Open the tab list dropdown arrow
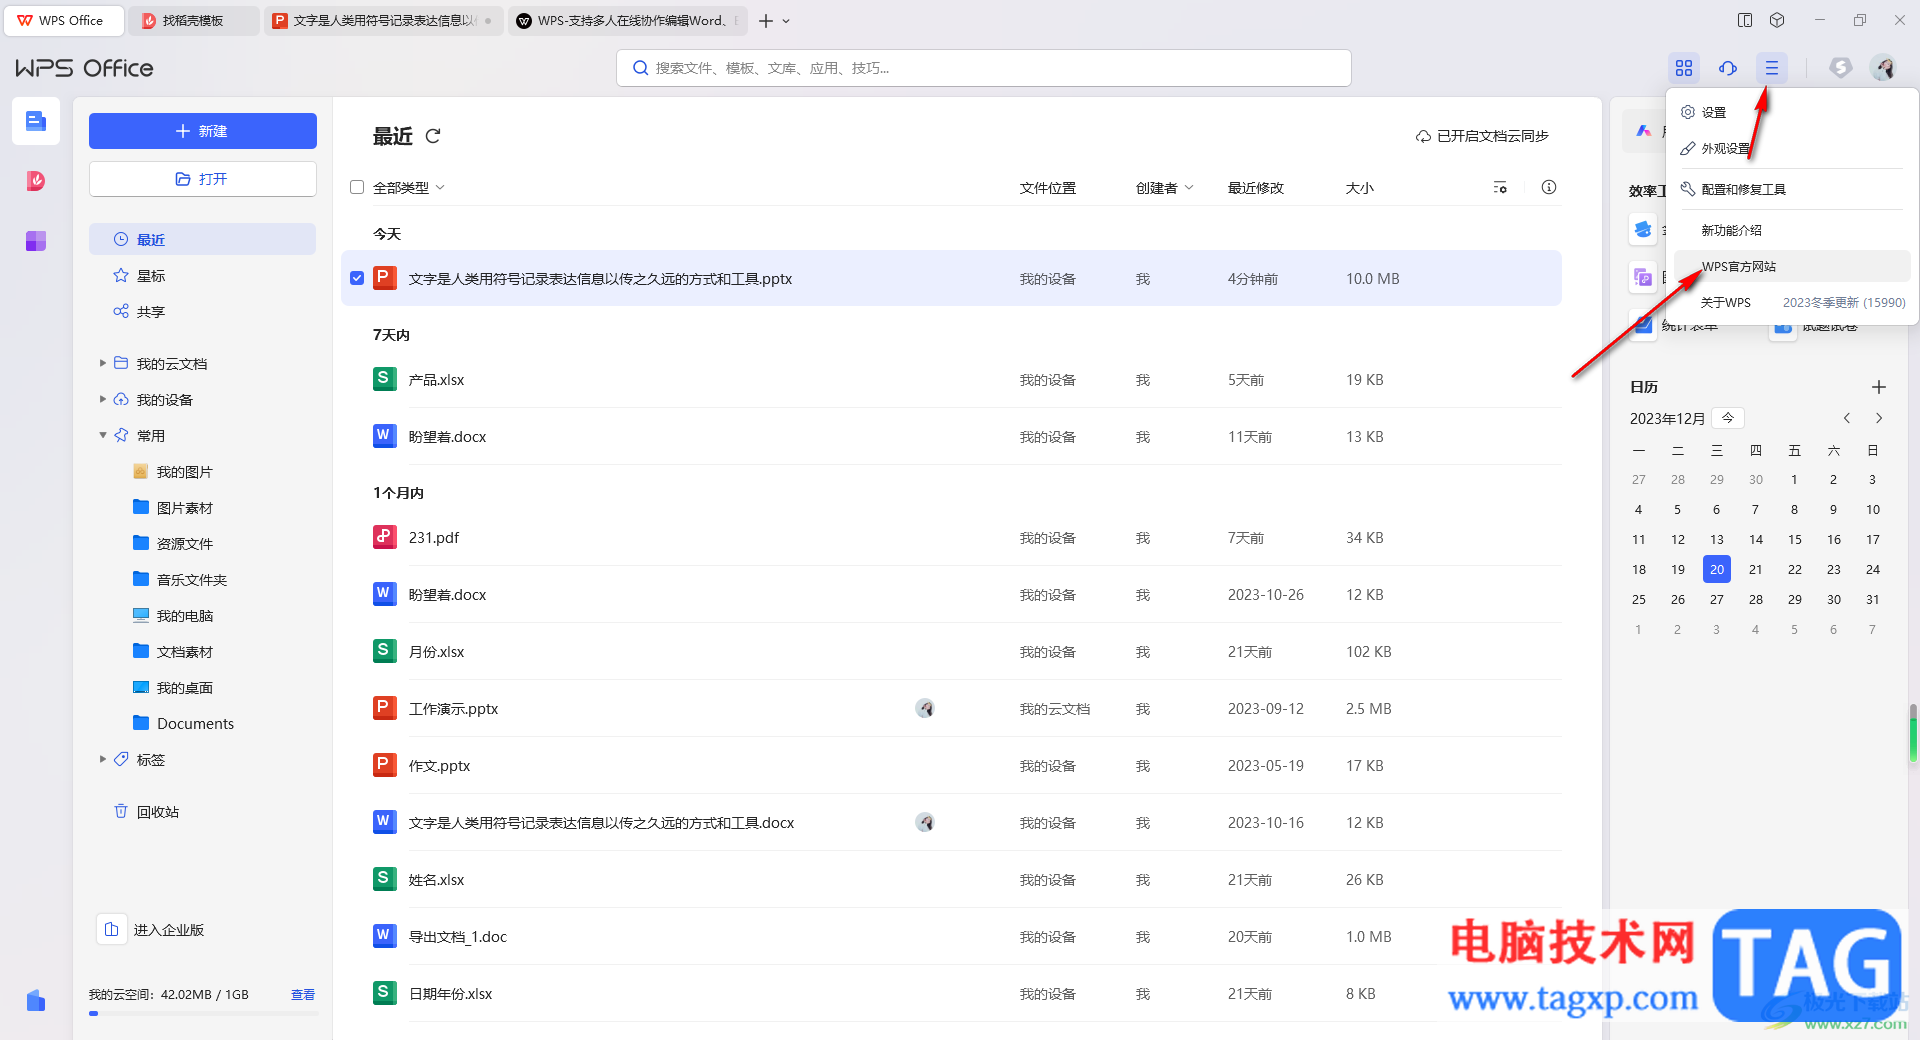This screenshot has height=1040, width=1920. click(786, 20)
